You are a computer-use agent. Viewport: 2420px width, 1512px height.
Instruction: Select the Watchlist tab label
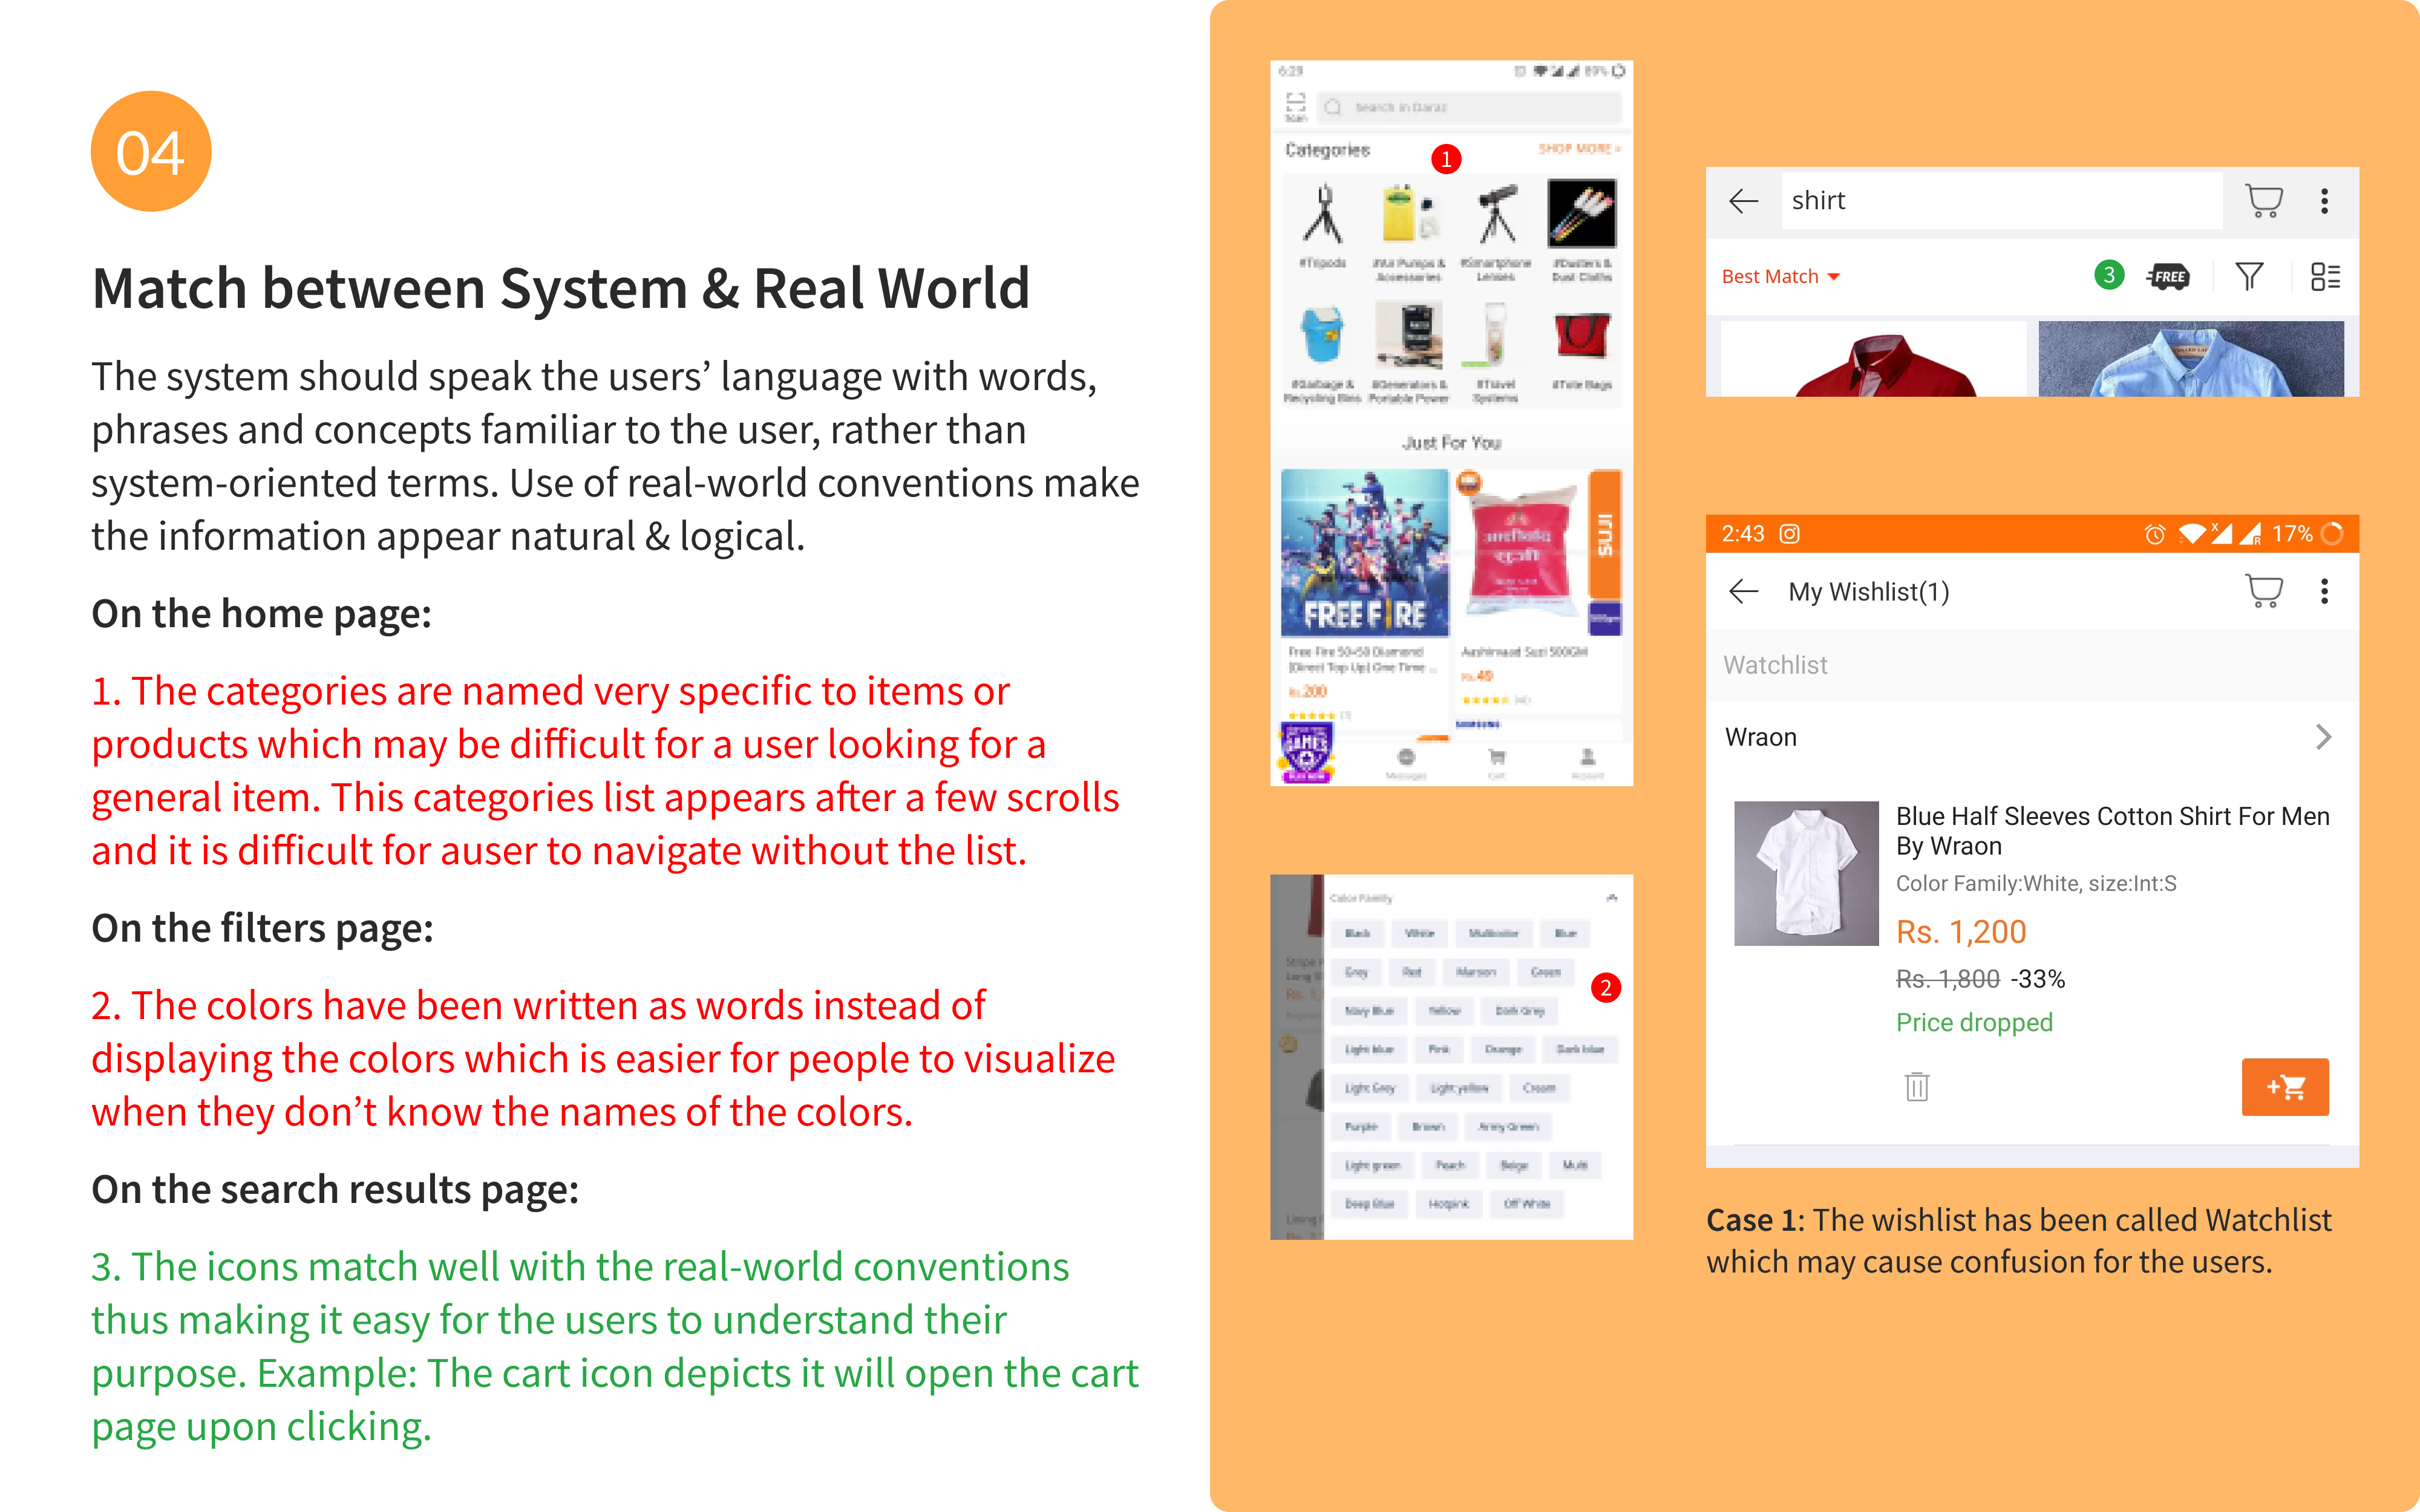click(x=1775, y=665)
